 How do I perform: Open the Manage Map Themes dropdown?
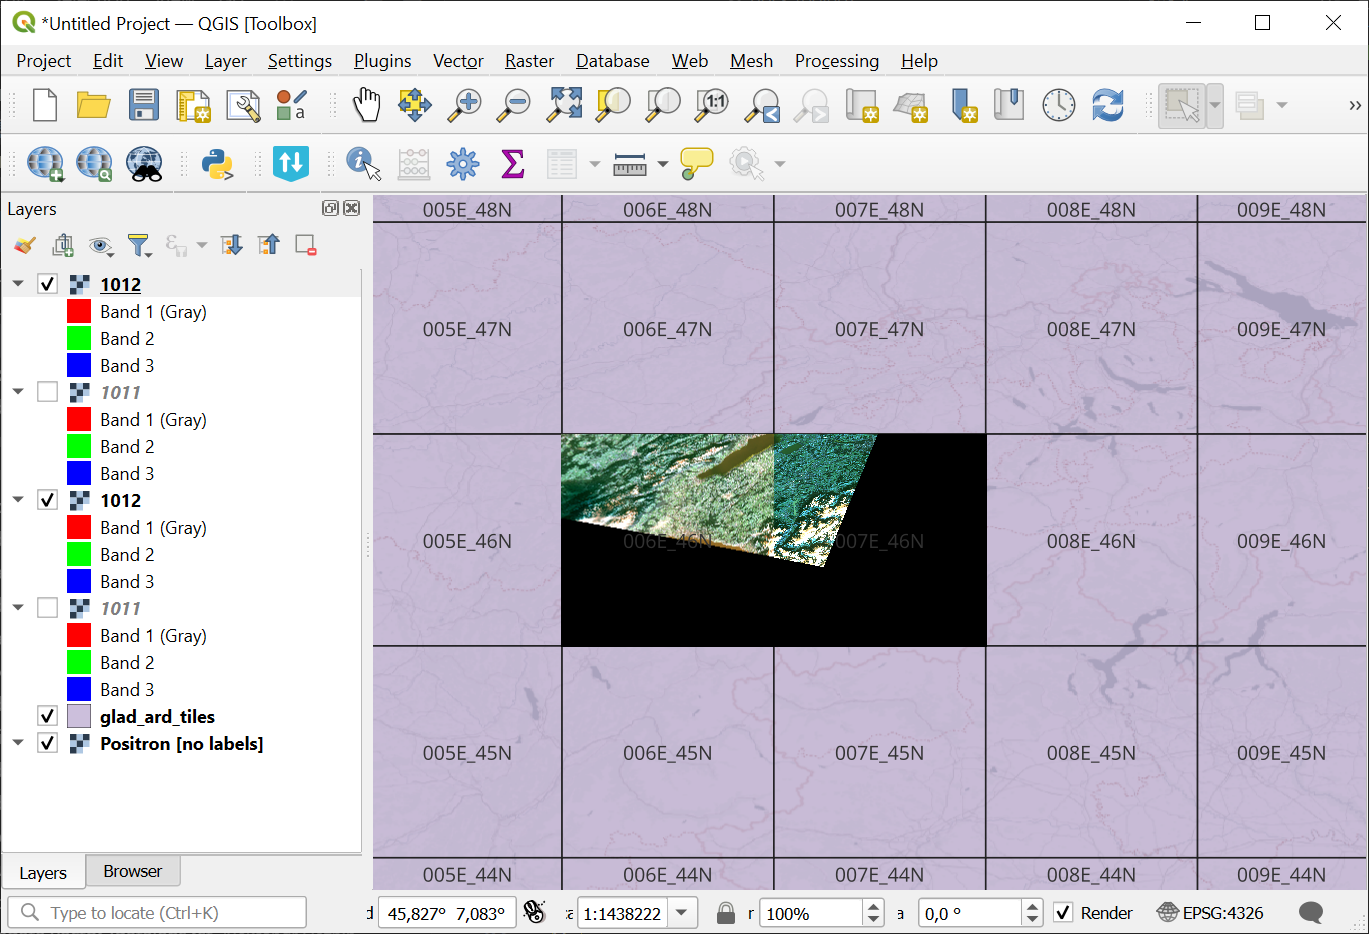pyautogui.click(x=101, y=245)
